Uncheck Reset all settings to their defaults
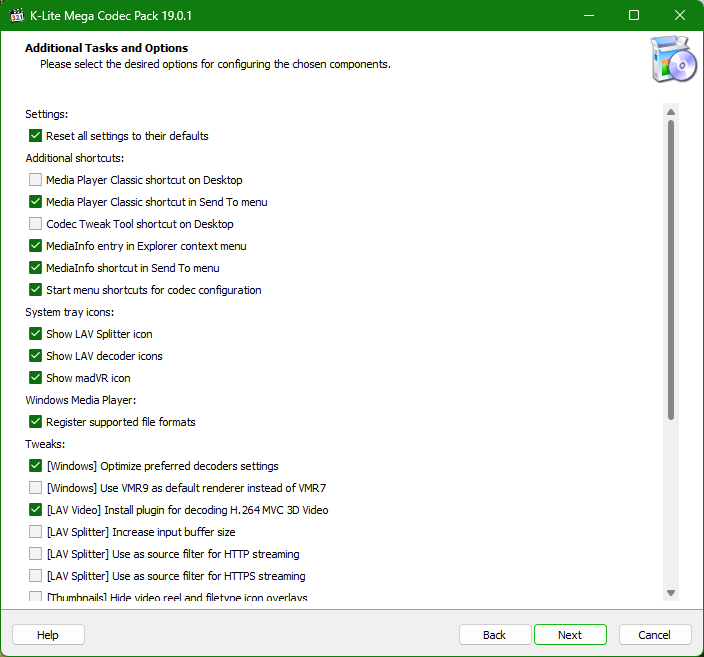Screen dimensions: 704x657 coord(35,136)
